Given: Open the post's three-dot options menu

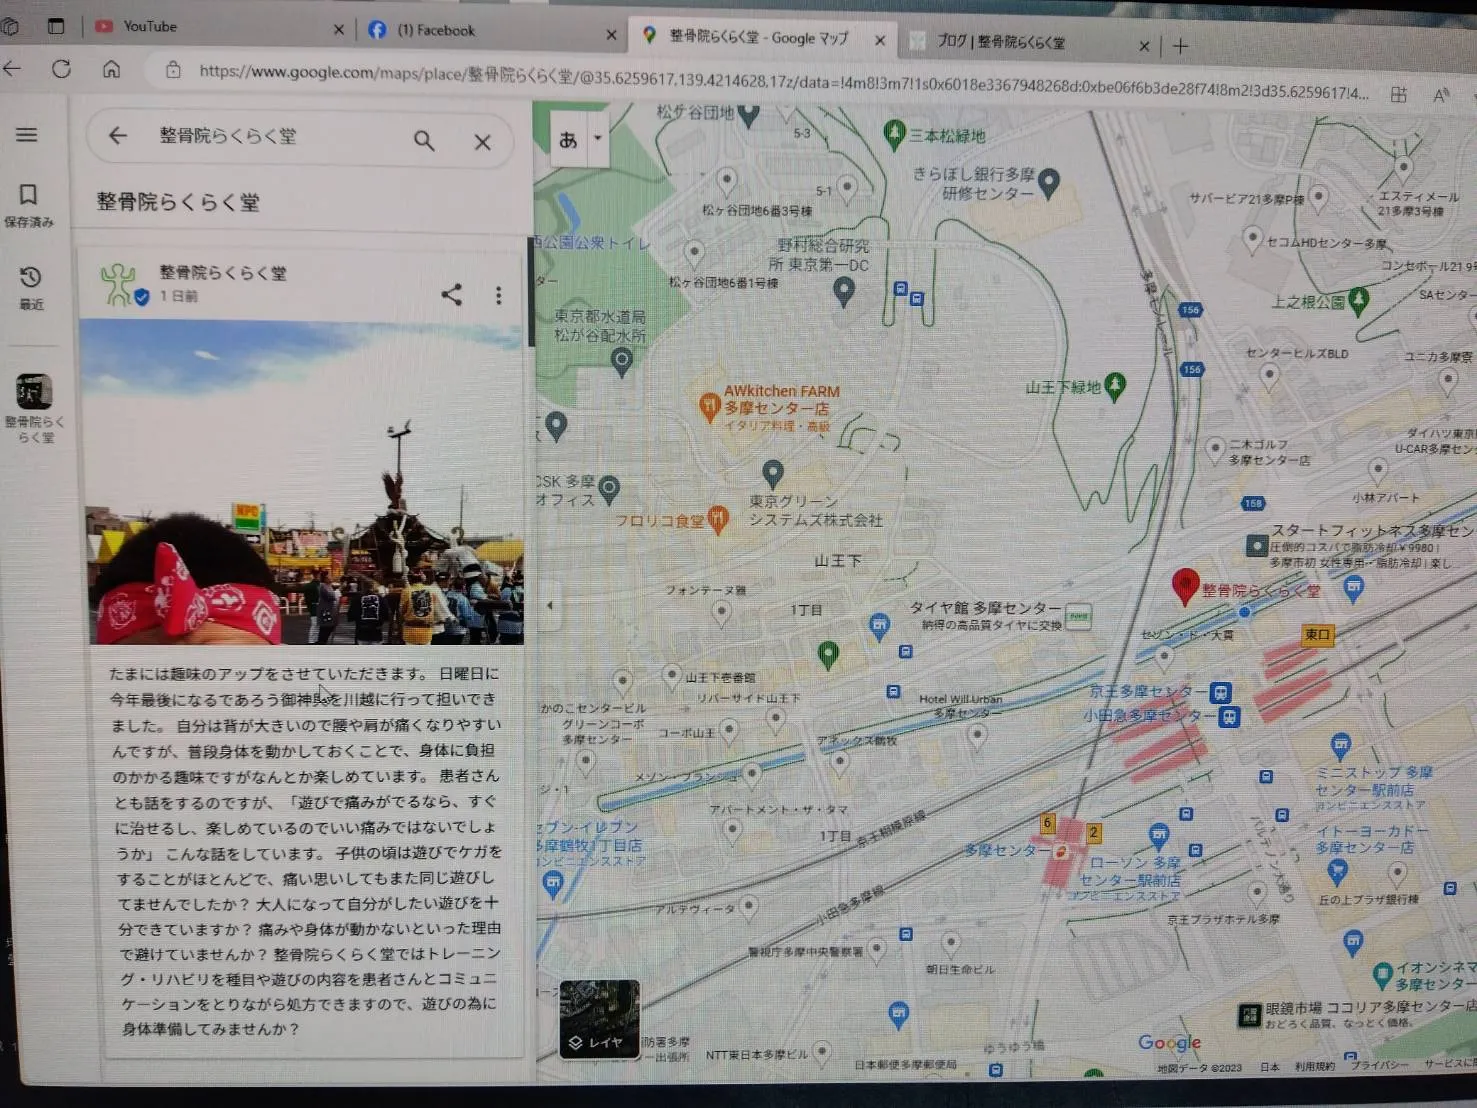Looking at the screenshot, I should (498, 295).
